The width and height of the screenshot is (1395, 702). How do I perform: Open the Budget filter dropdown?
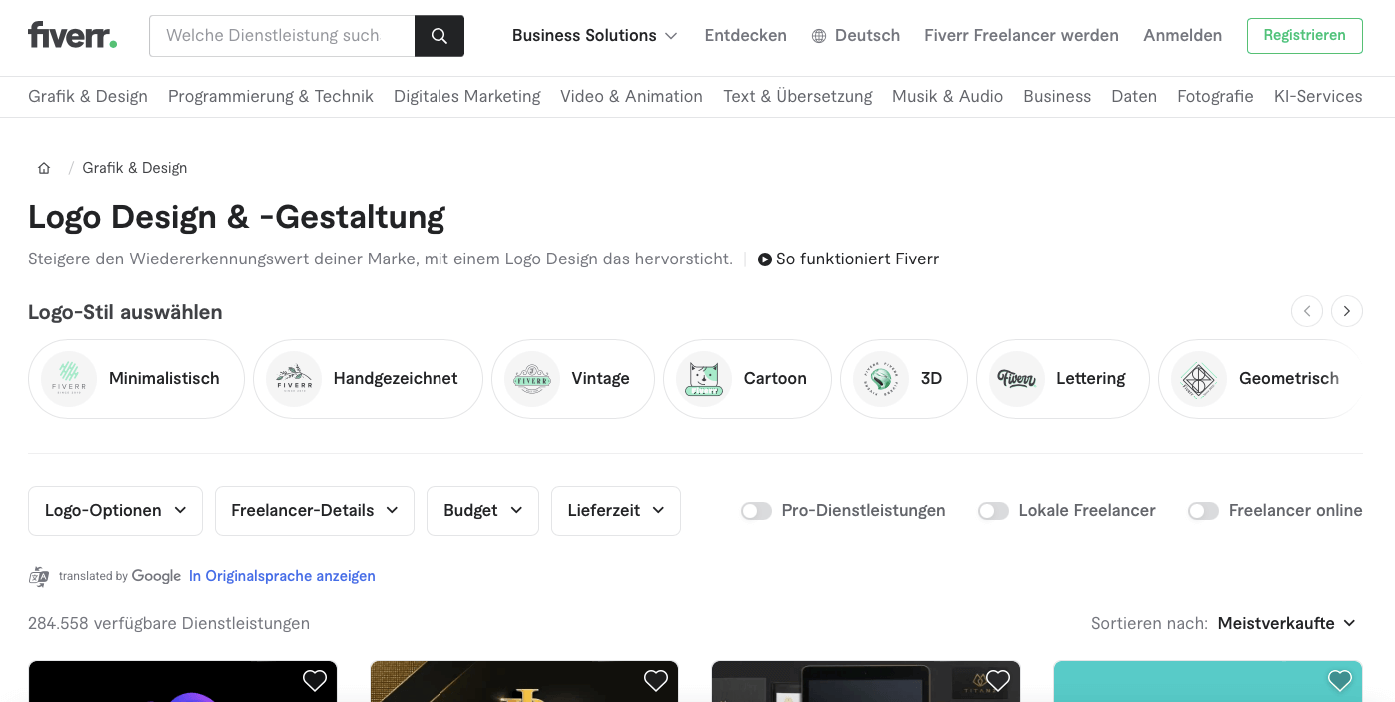(x=483, y=511)
